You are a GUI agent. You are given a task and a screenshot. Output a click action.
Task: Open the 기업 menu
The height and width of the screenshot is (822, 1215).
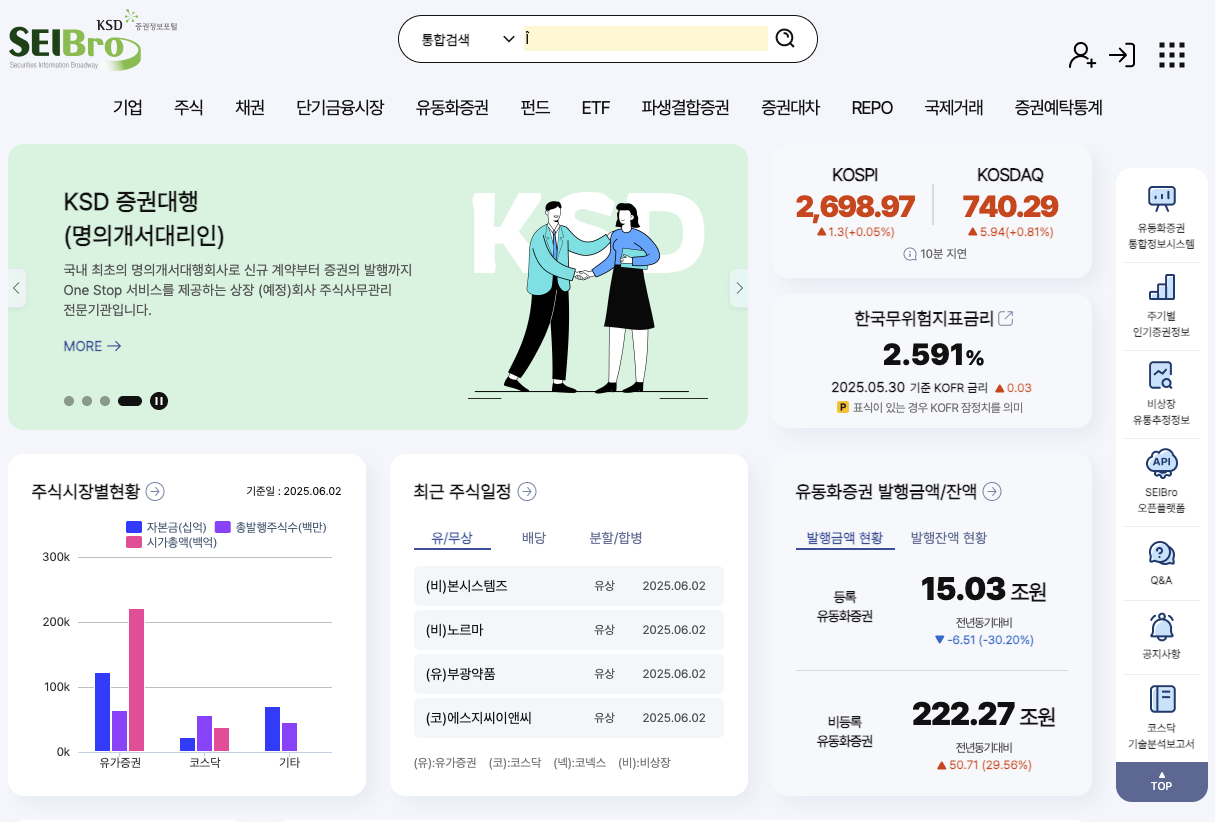pyautogui.click(x=128, y=107)
